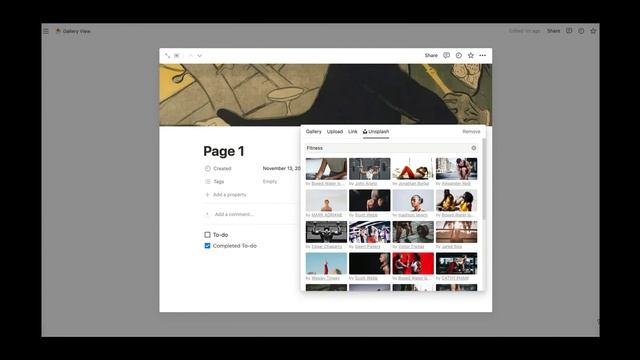Image resolution: width=640 pixels, height=360 pixels.
Task: Open page in full view icon
Action: pos(167,56)
